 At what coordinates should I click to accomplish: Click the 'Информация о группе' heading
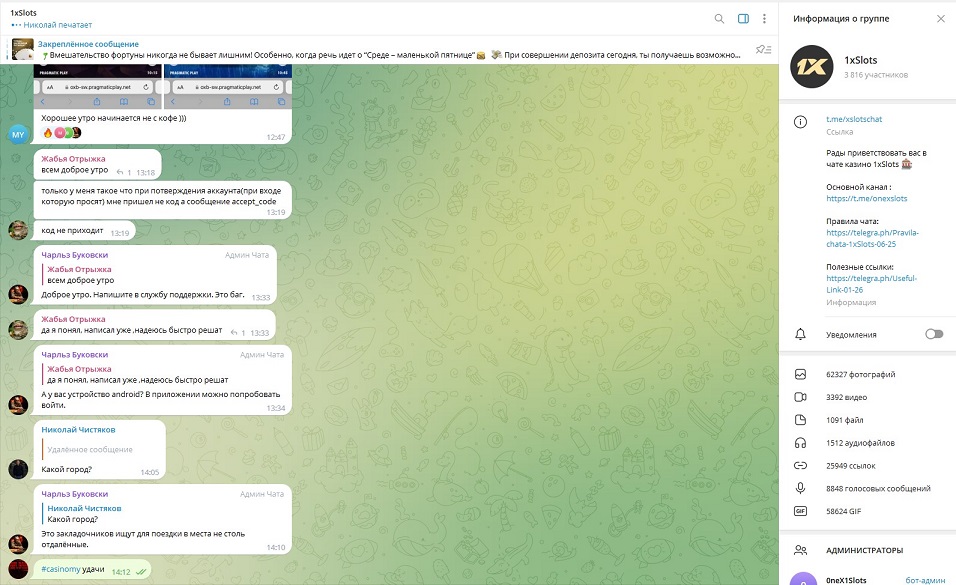pos(841,19)
